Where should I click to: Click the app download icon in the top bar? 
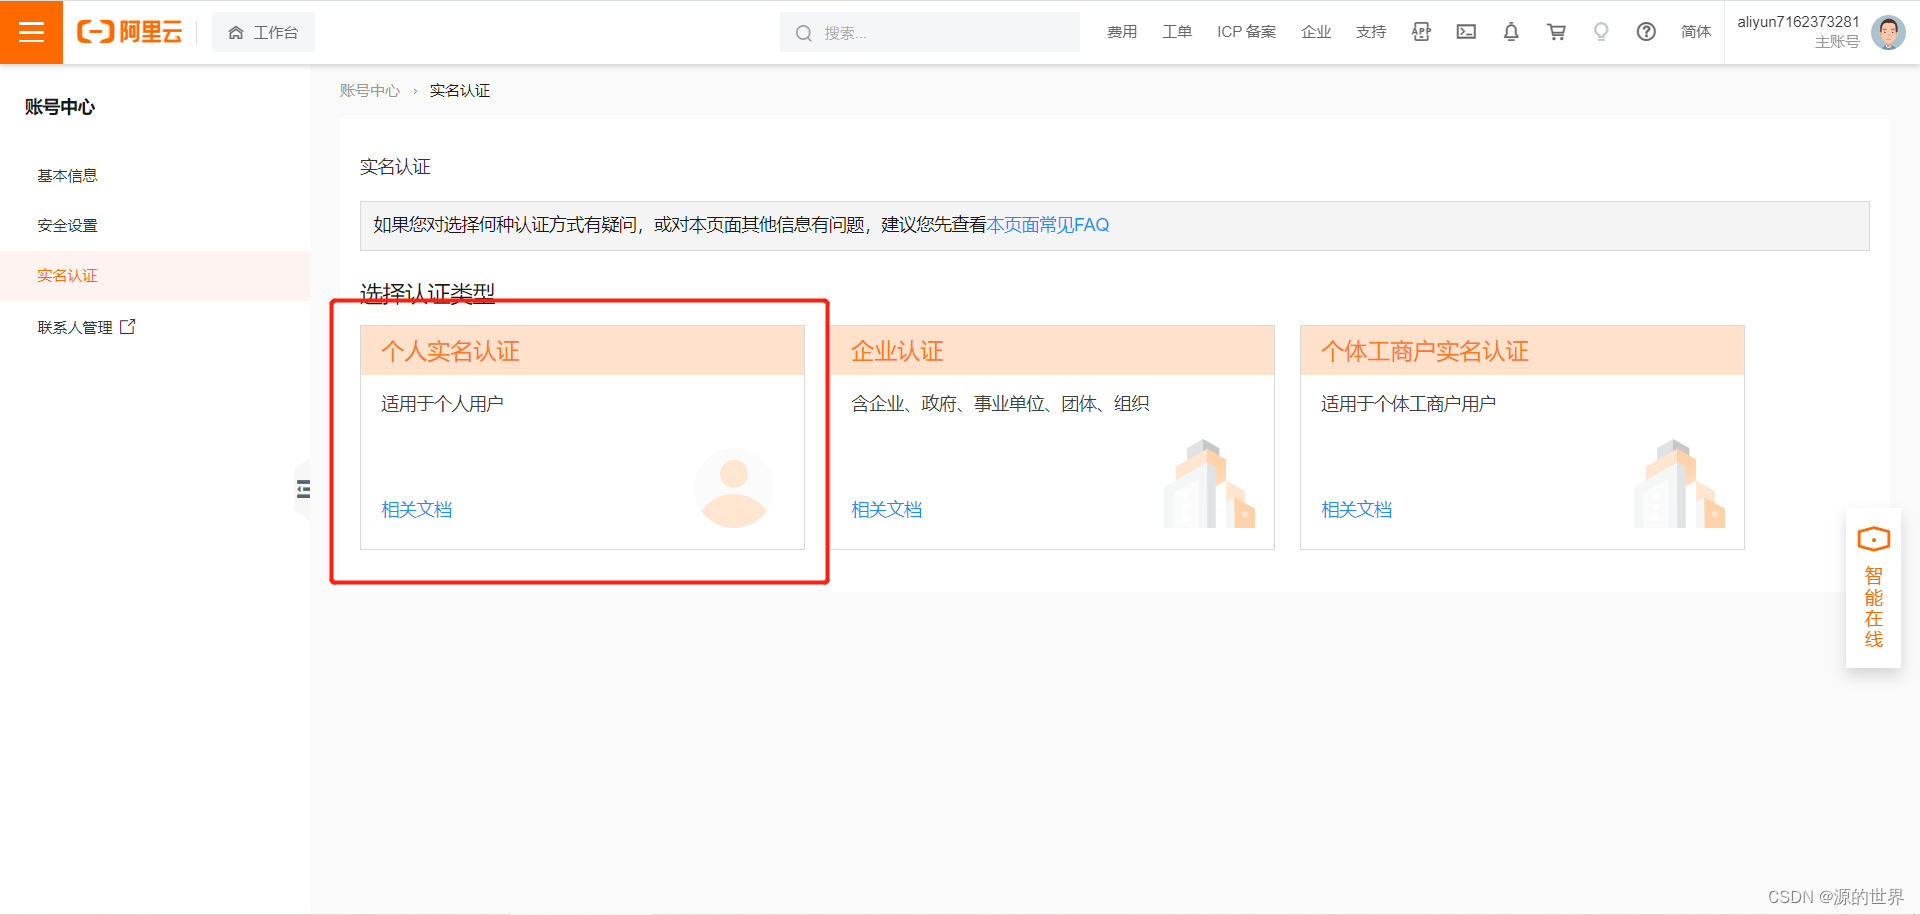click(x=1421, y=32)
